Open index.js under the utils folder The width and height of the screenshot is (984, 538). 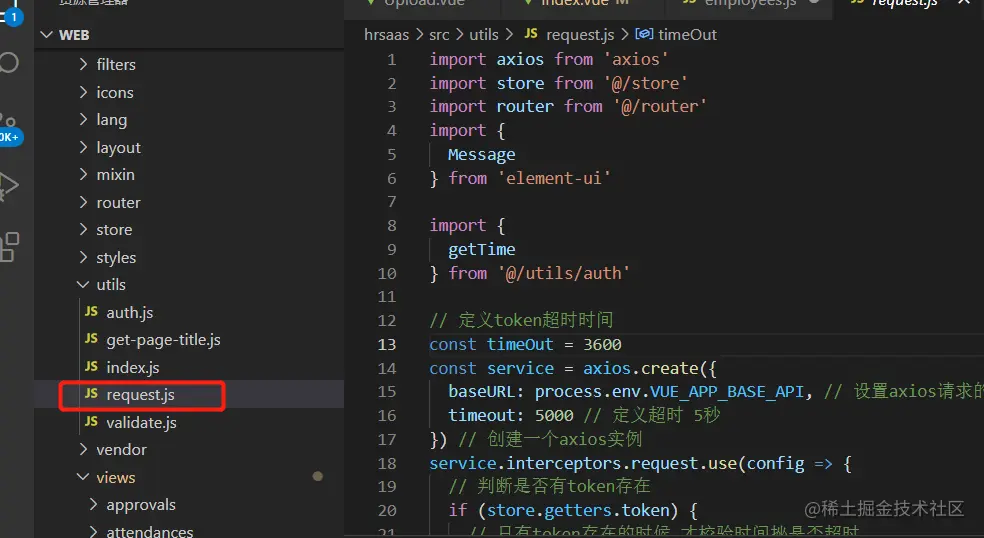[189, 367]
